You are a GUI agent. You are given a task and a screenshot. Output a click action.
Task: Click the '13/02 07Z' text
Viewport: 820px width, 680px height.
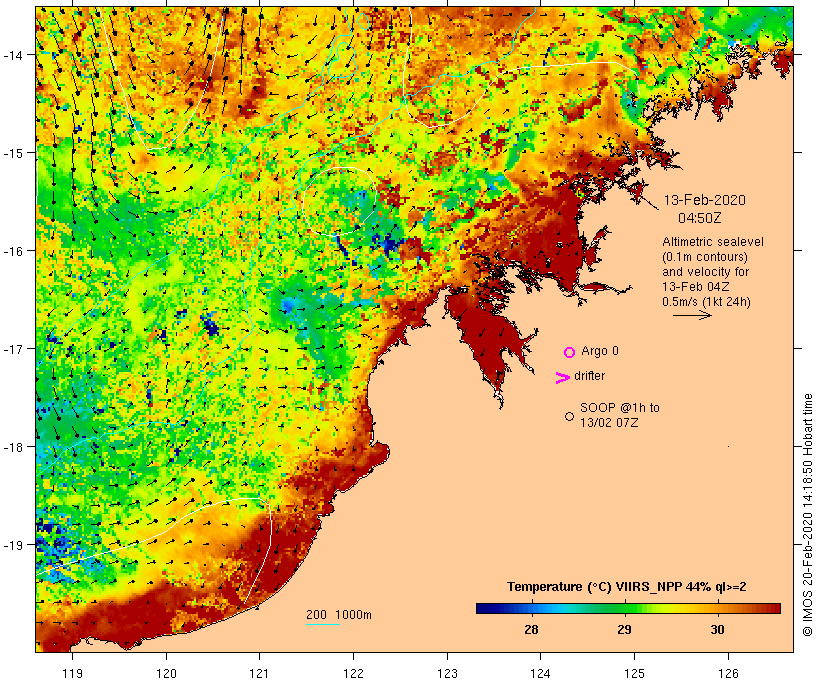click(609, 423)
